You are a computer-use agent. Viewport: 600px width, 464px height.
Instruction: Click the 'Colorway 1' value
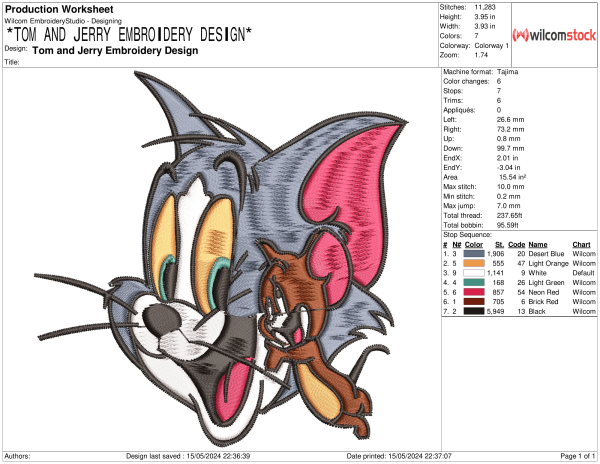click(x=492, y=46)
